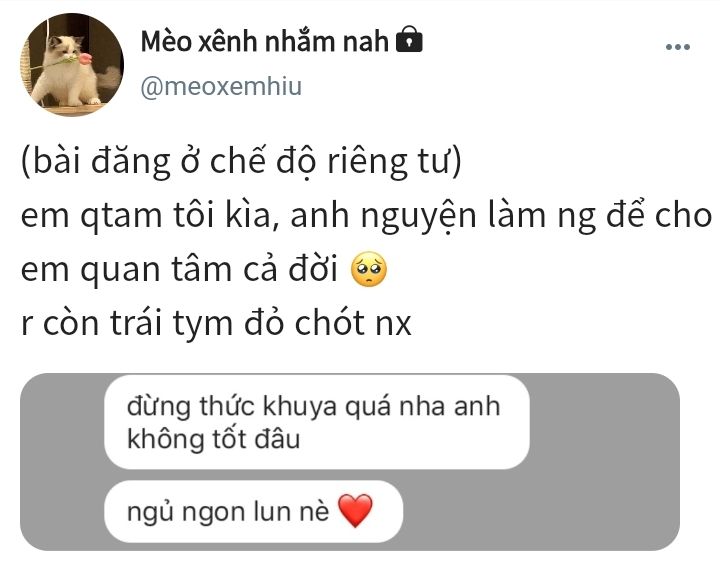This screenshot has width=720, height=570.
Task: Open the three-dot more options menu
Action: [x=678, y=47]
